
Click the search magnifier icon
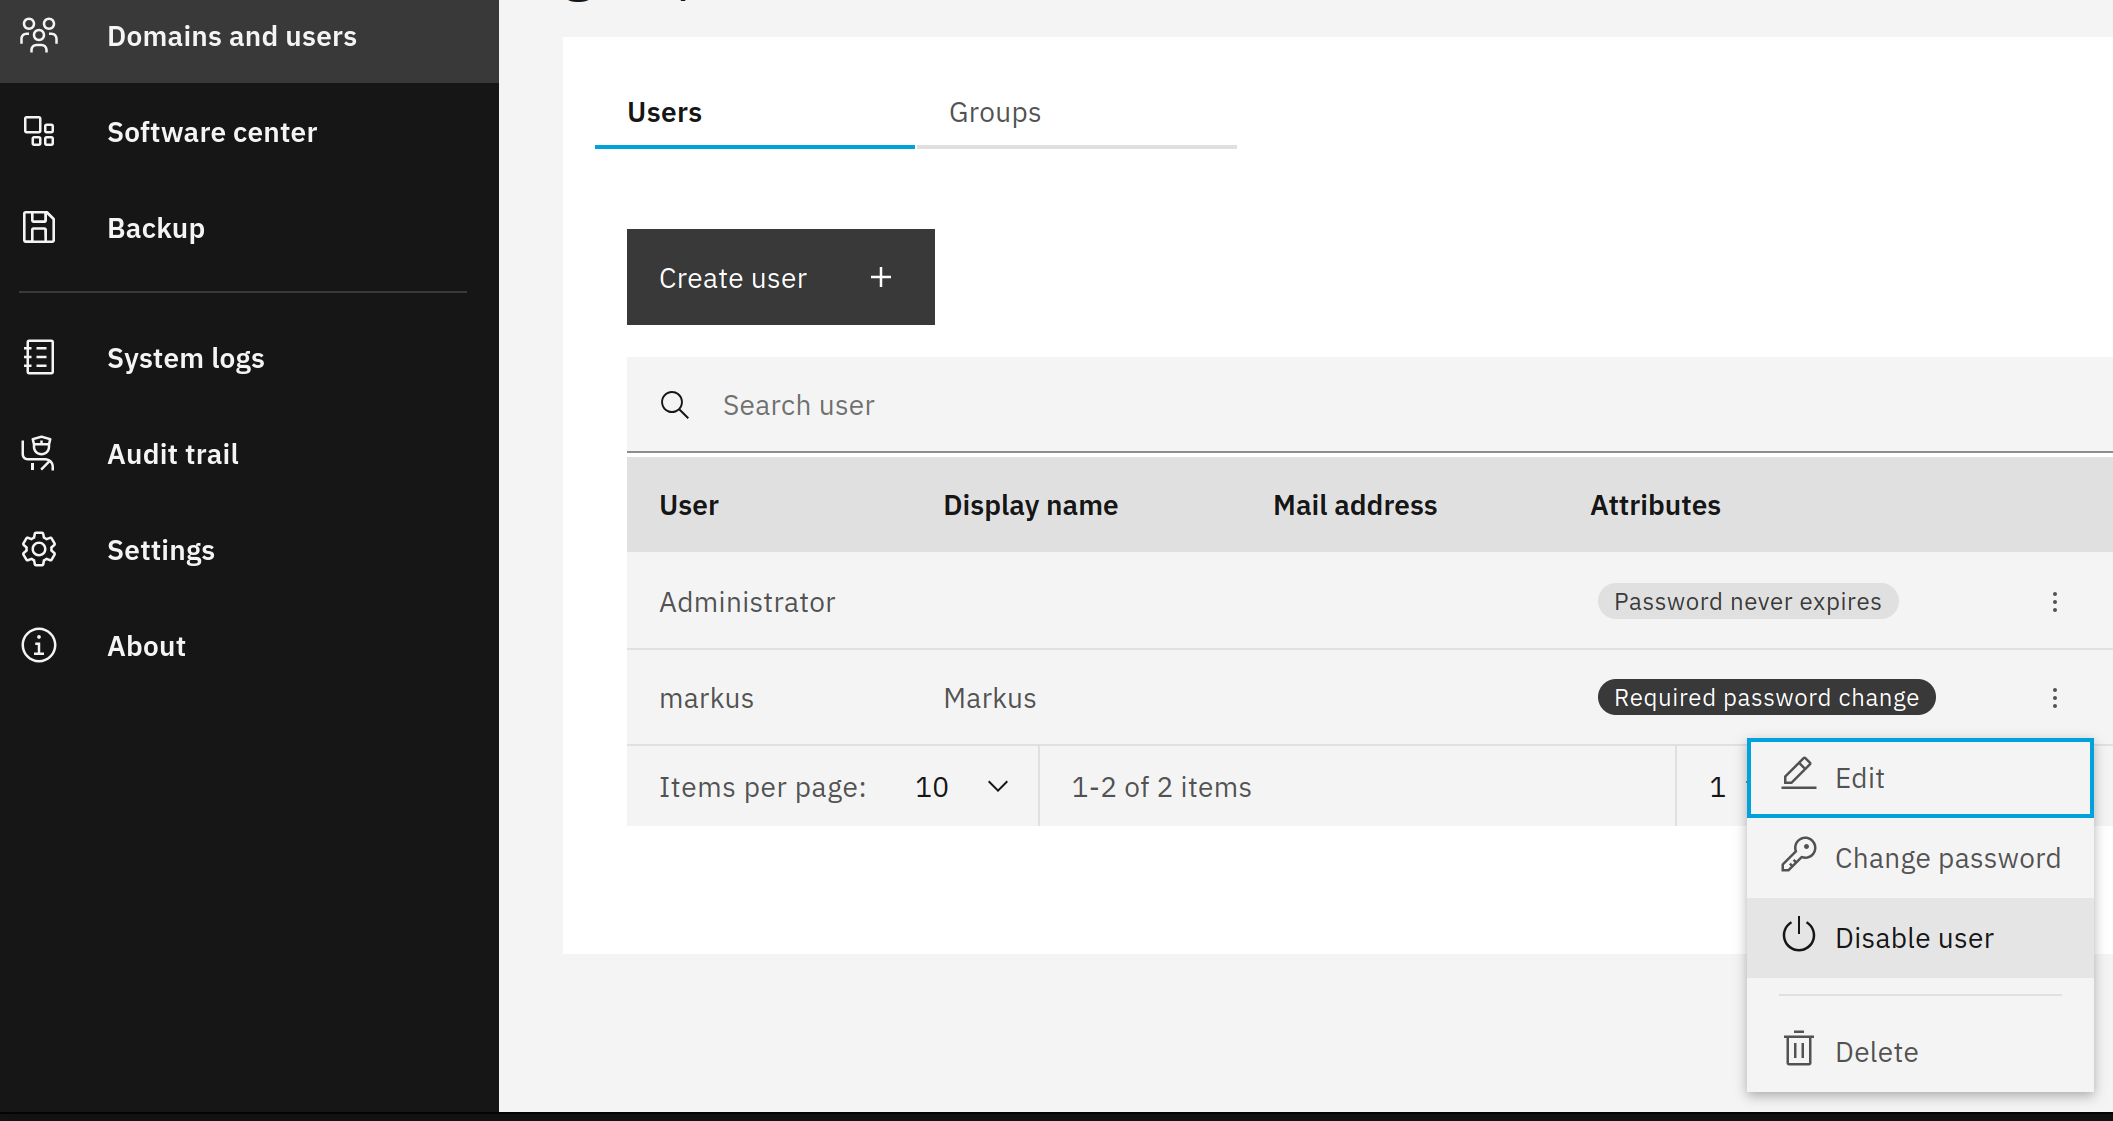tap(675, 405)
